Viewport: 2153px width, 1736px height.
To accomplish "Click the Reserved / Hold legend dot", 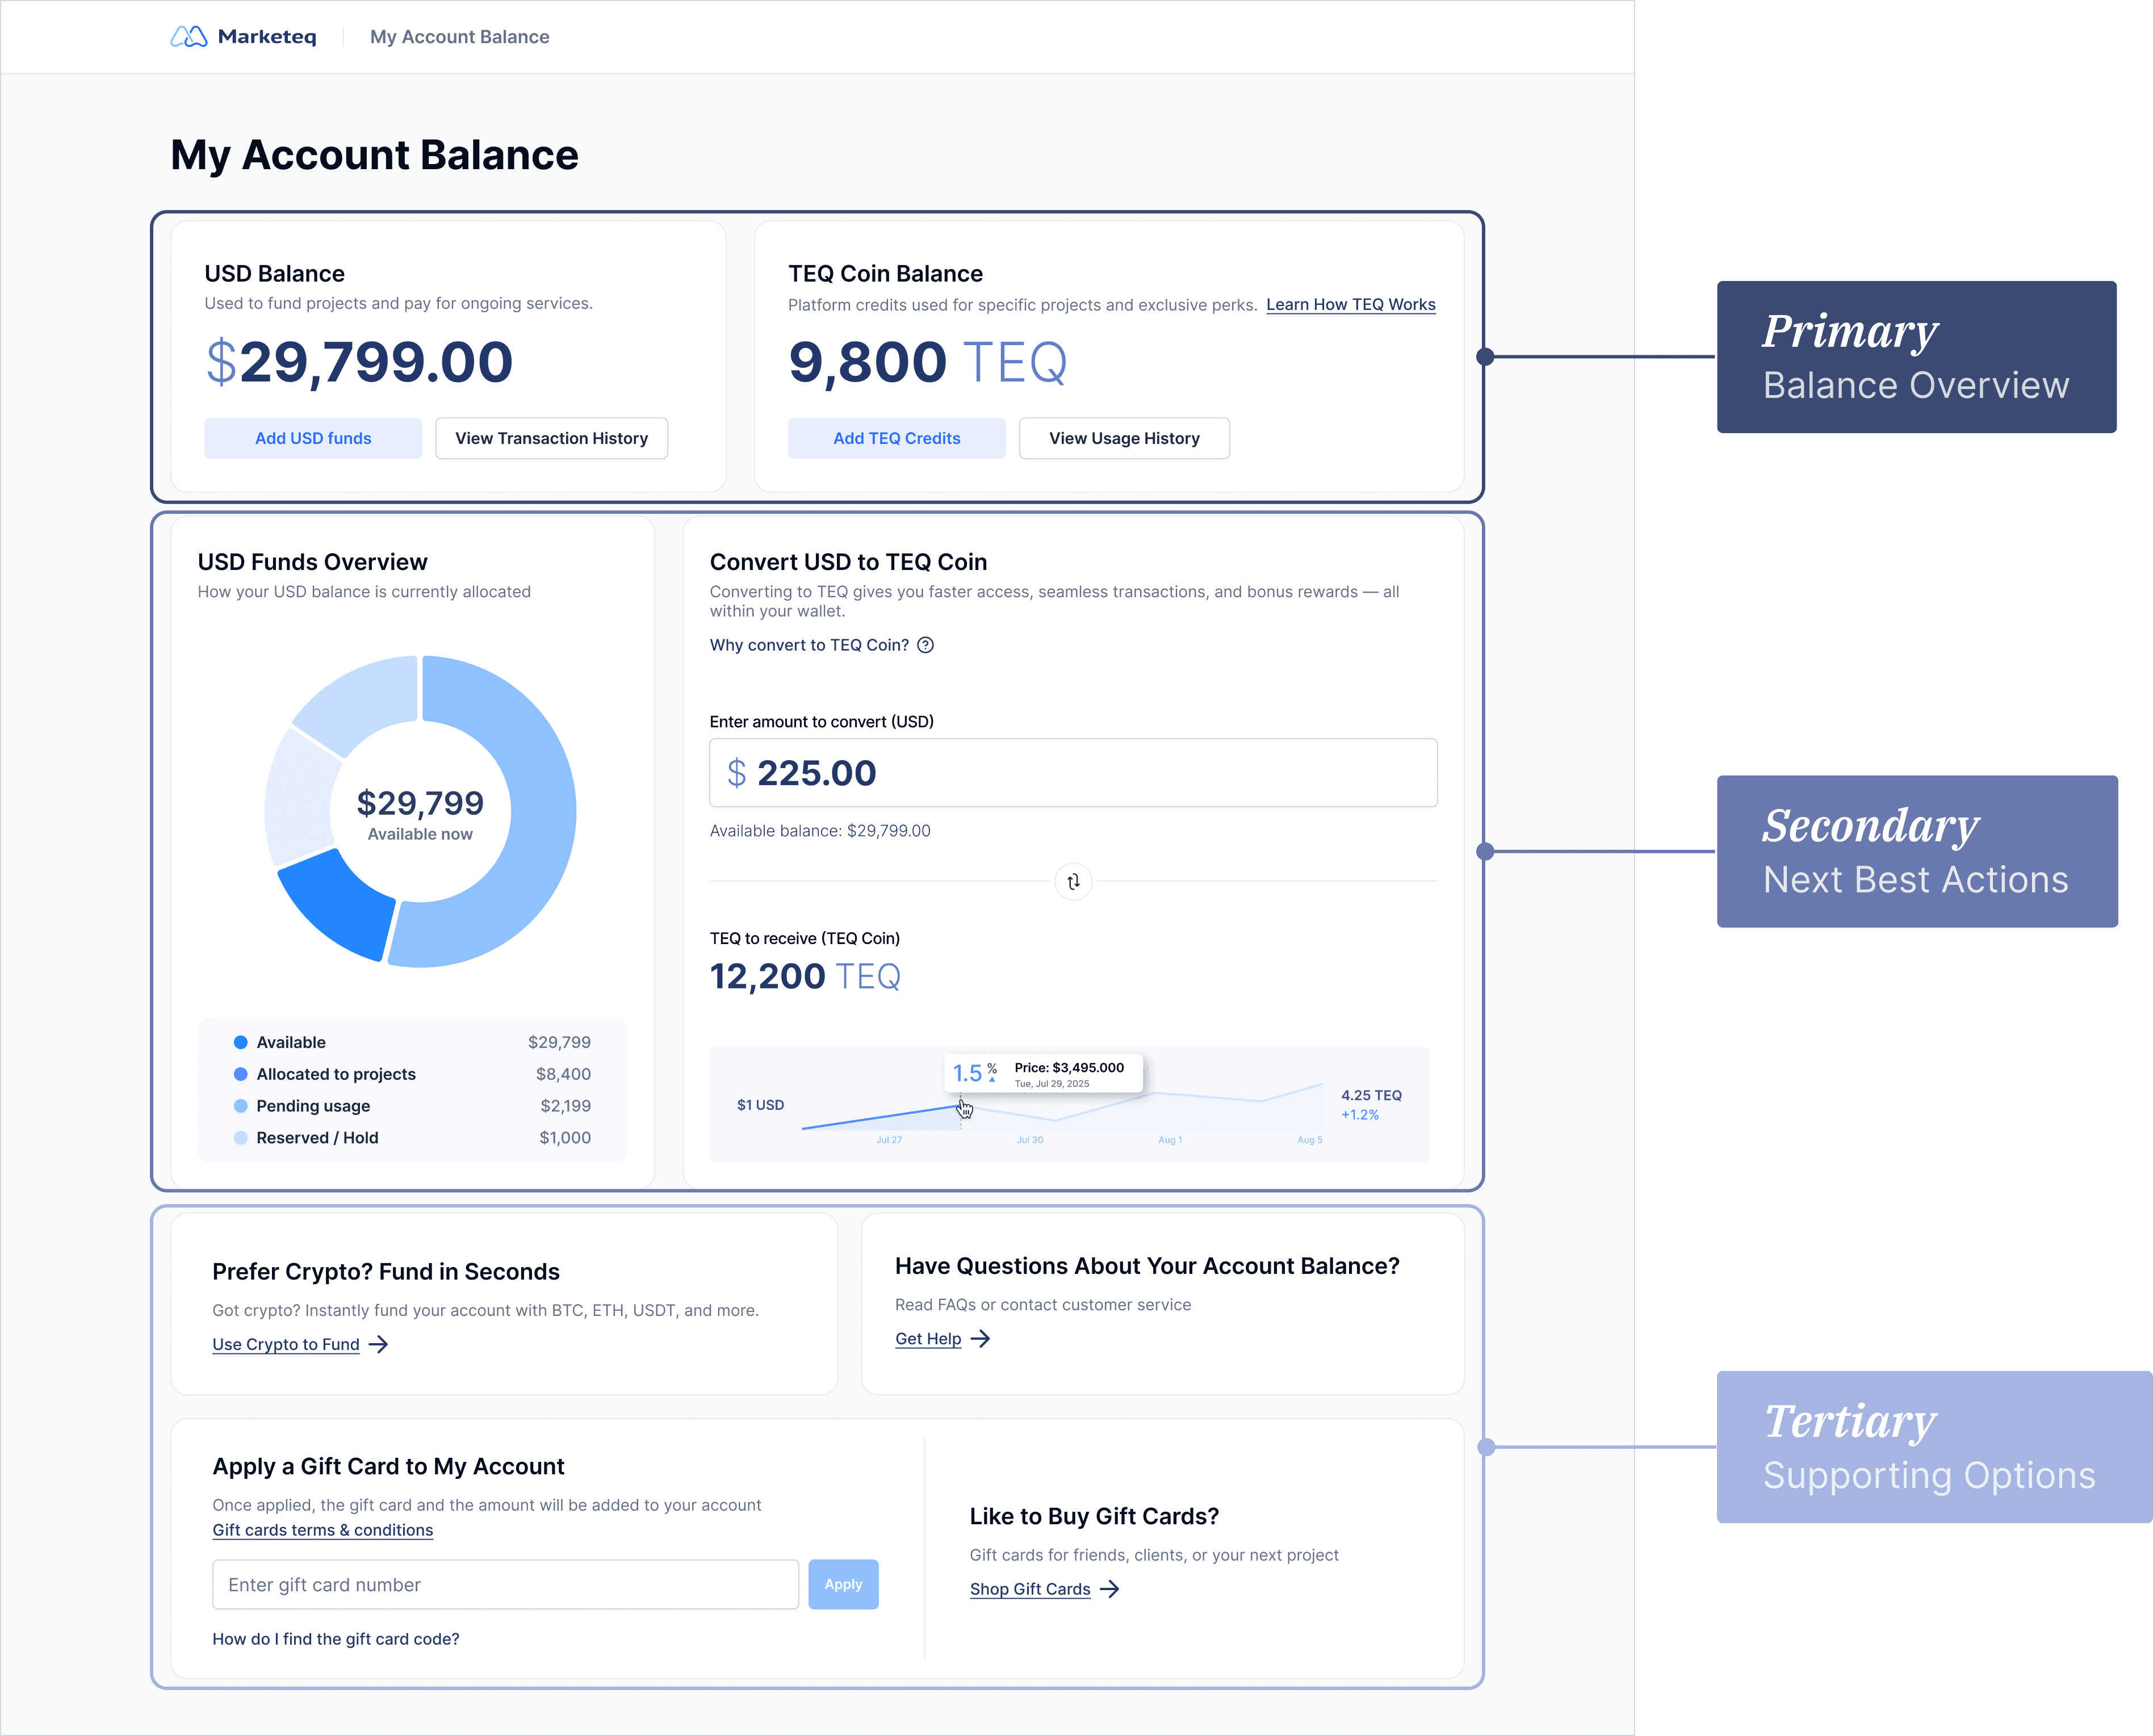I will [x=241, y=1138].
